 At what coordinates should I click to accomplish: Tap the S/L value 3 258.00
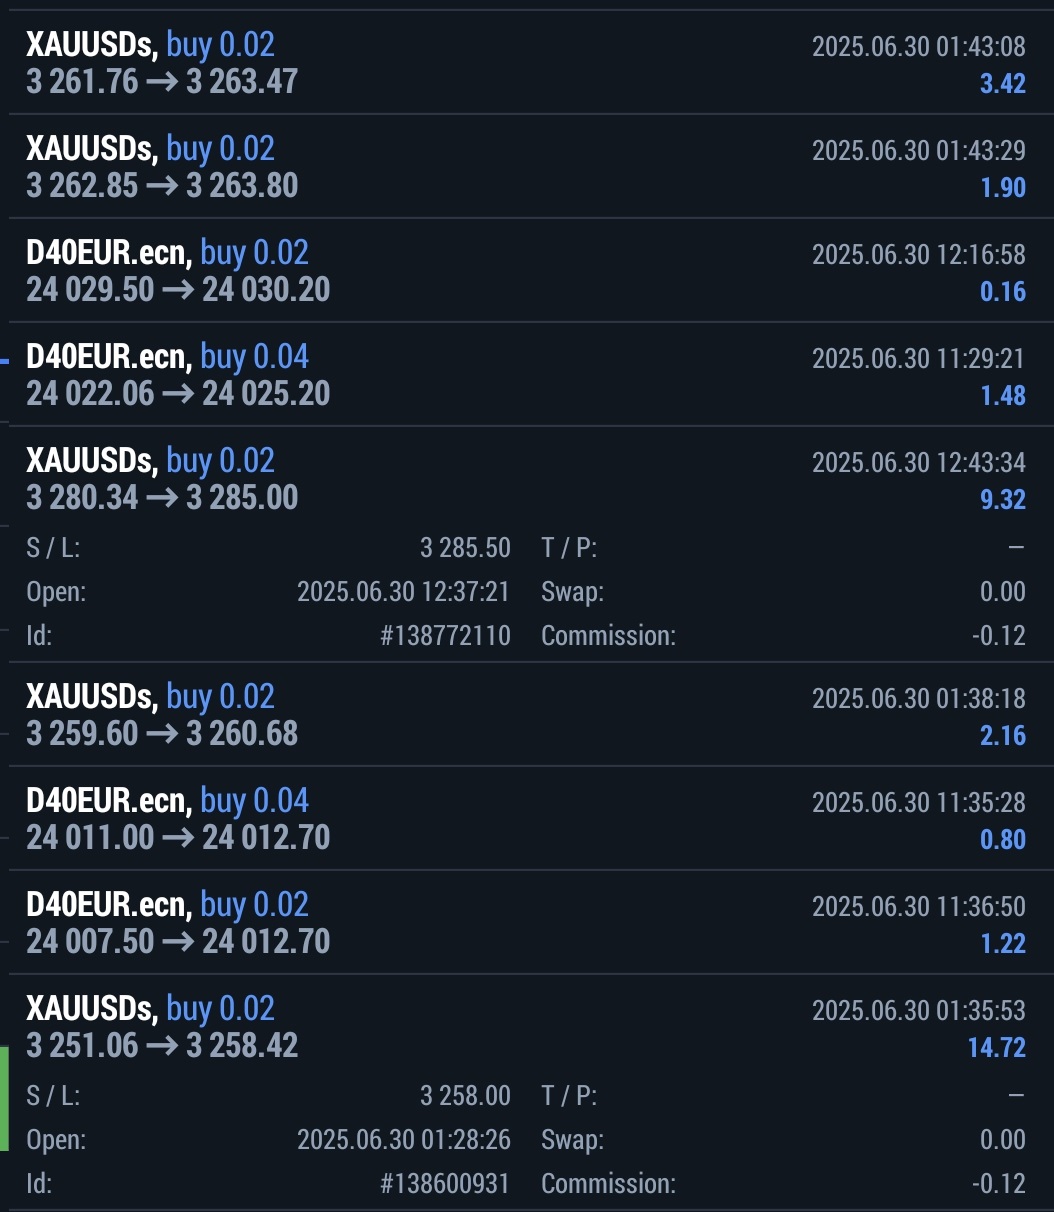point(465,1096)
